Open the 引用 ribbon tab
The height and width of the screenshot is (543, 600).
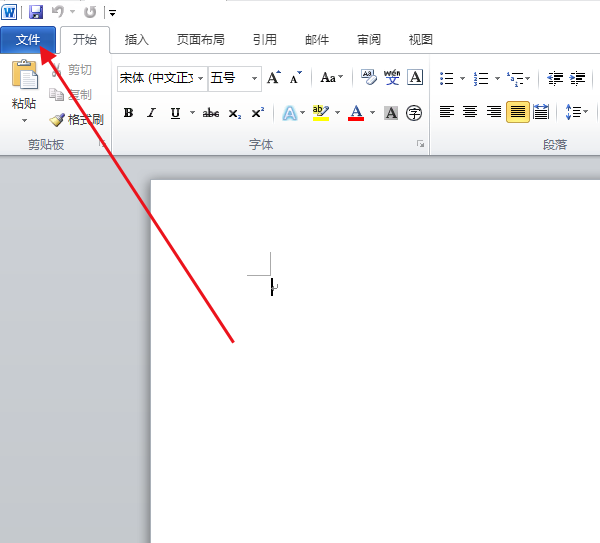click(265, 40)
